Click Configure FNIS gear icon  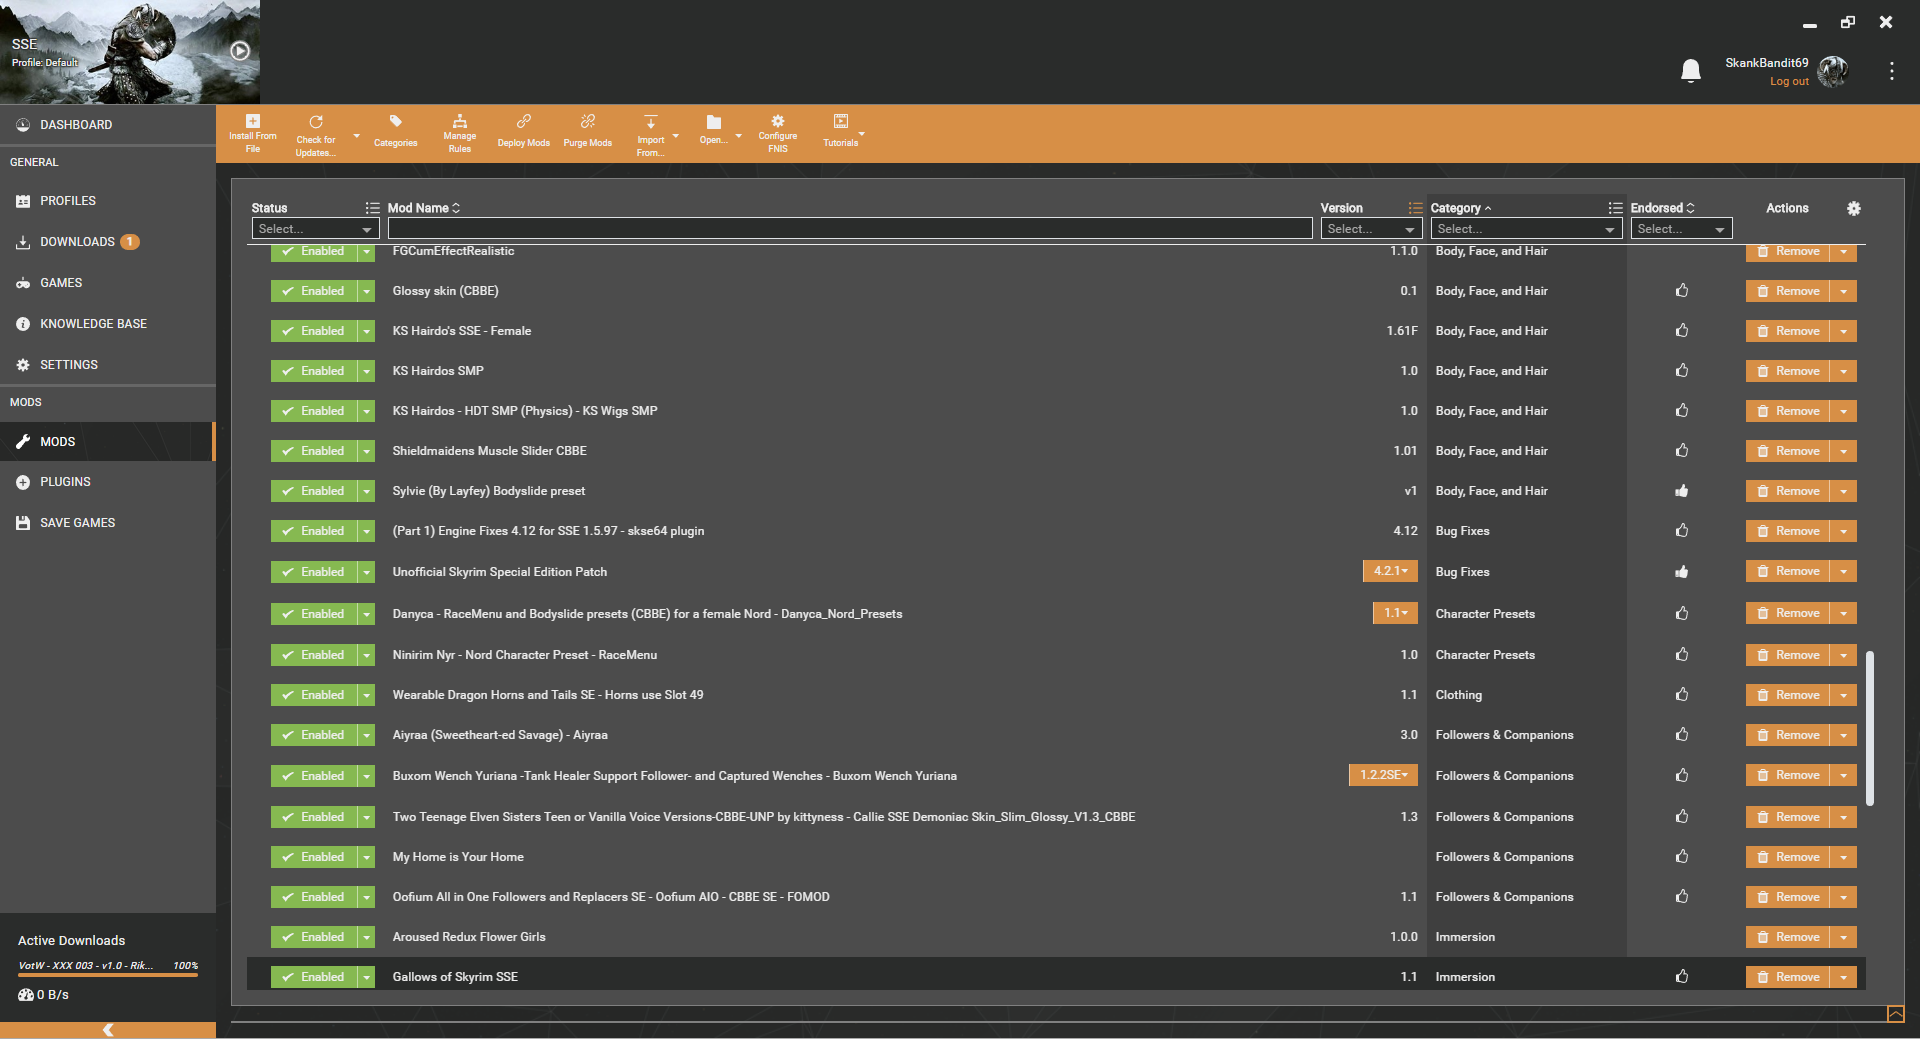coord(778,121)
